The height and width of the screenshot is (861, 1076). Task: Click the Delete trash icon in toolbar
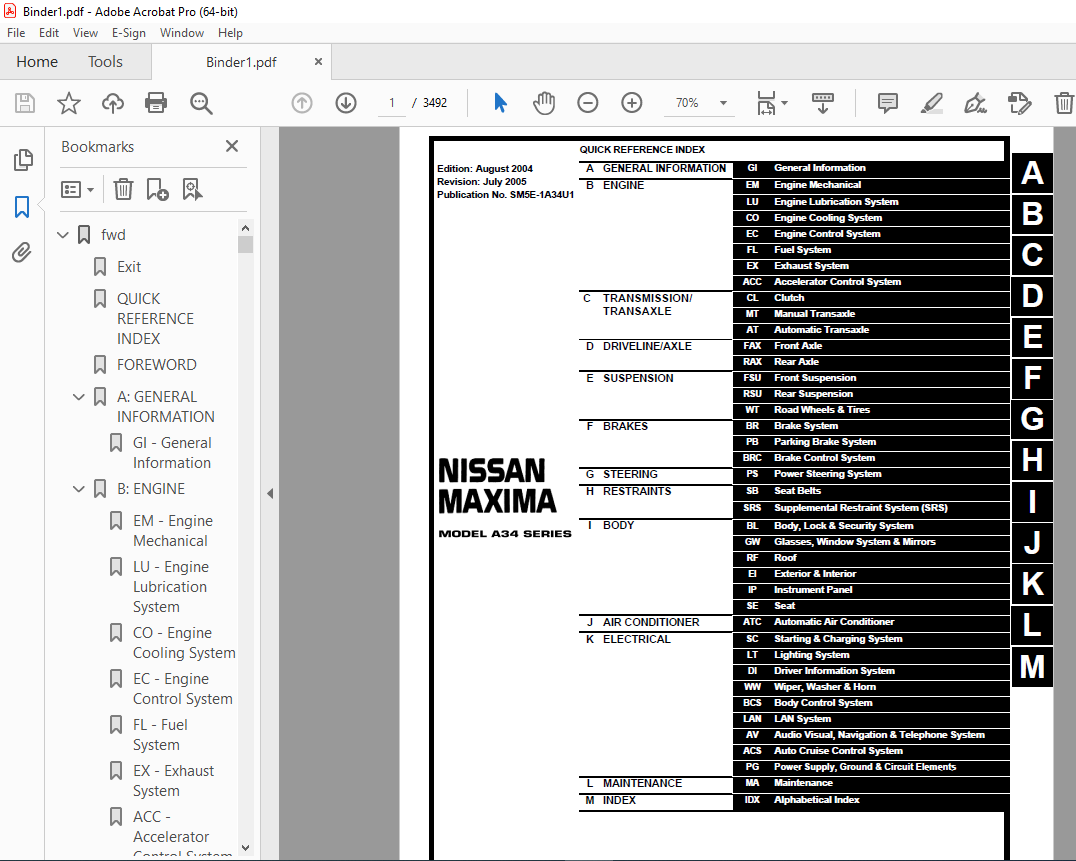[1063, 103]
